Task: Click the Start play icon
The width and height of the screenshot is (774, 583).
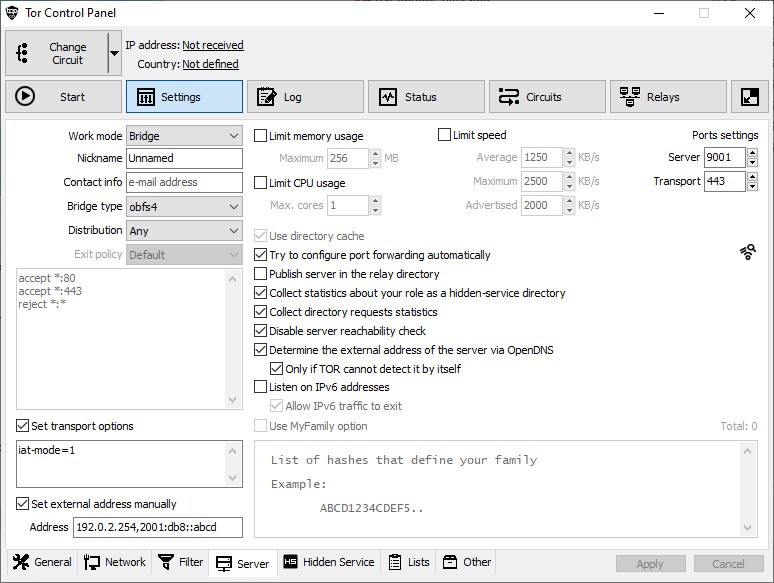Action: 25,96
